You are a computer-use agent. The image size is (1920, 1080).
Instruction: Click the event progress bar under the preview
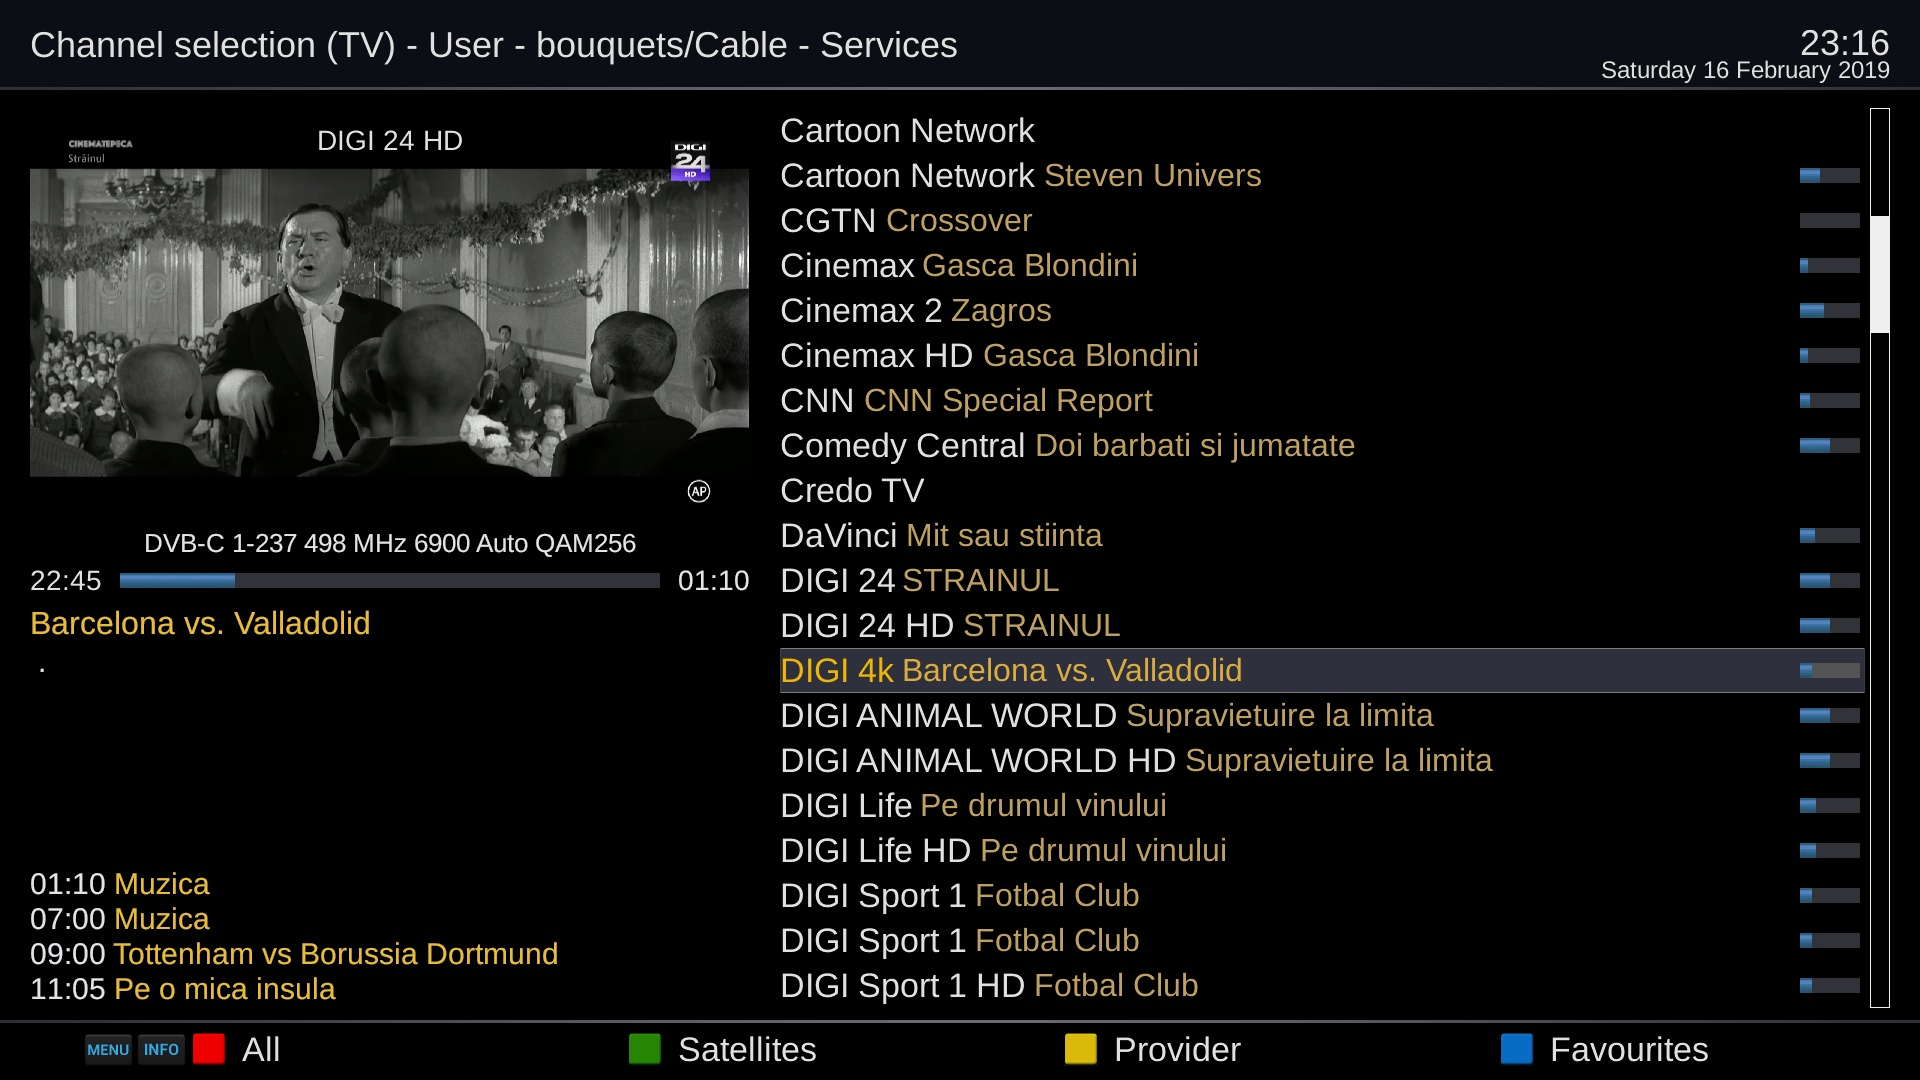click(x=389, y=580)
